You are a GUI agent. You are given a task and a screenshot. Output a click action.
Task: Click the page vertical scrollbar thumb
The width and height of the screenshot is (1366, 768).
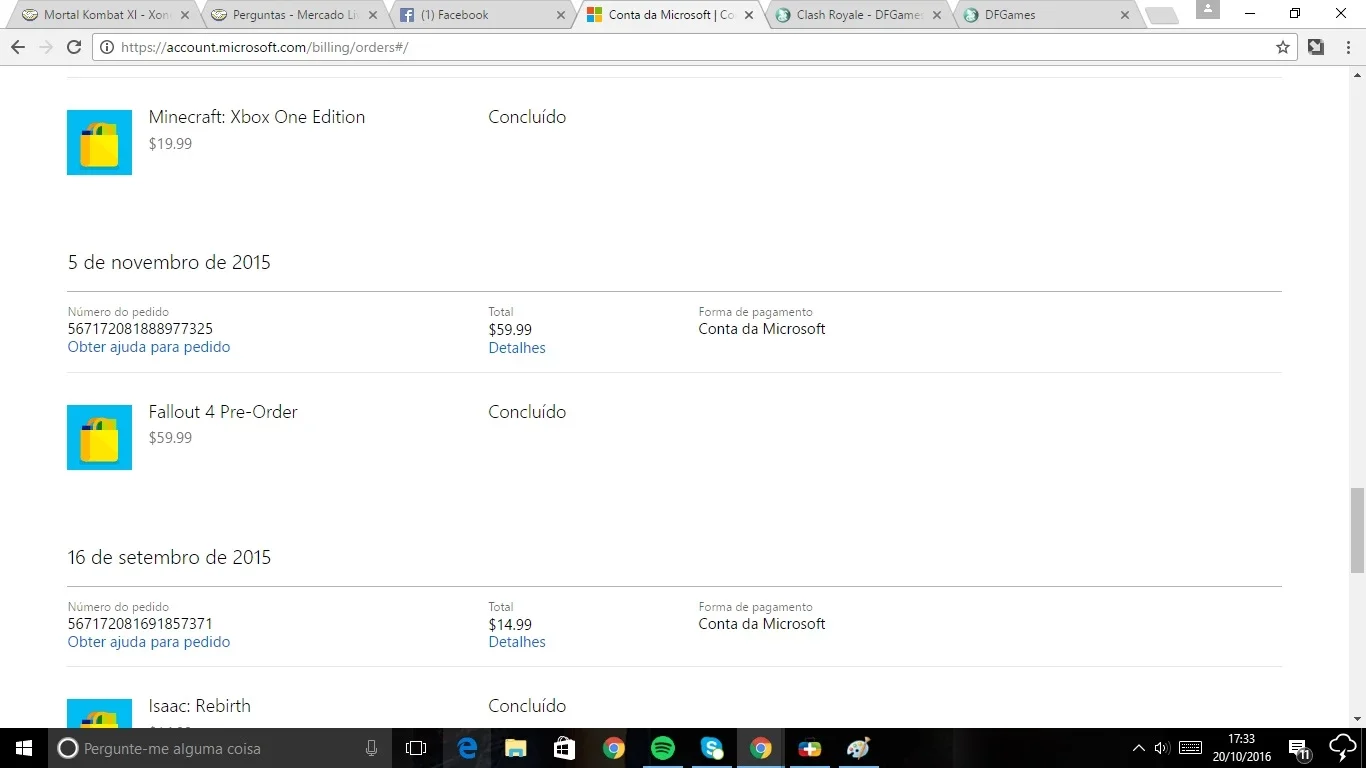(1357, 530)
